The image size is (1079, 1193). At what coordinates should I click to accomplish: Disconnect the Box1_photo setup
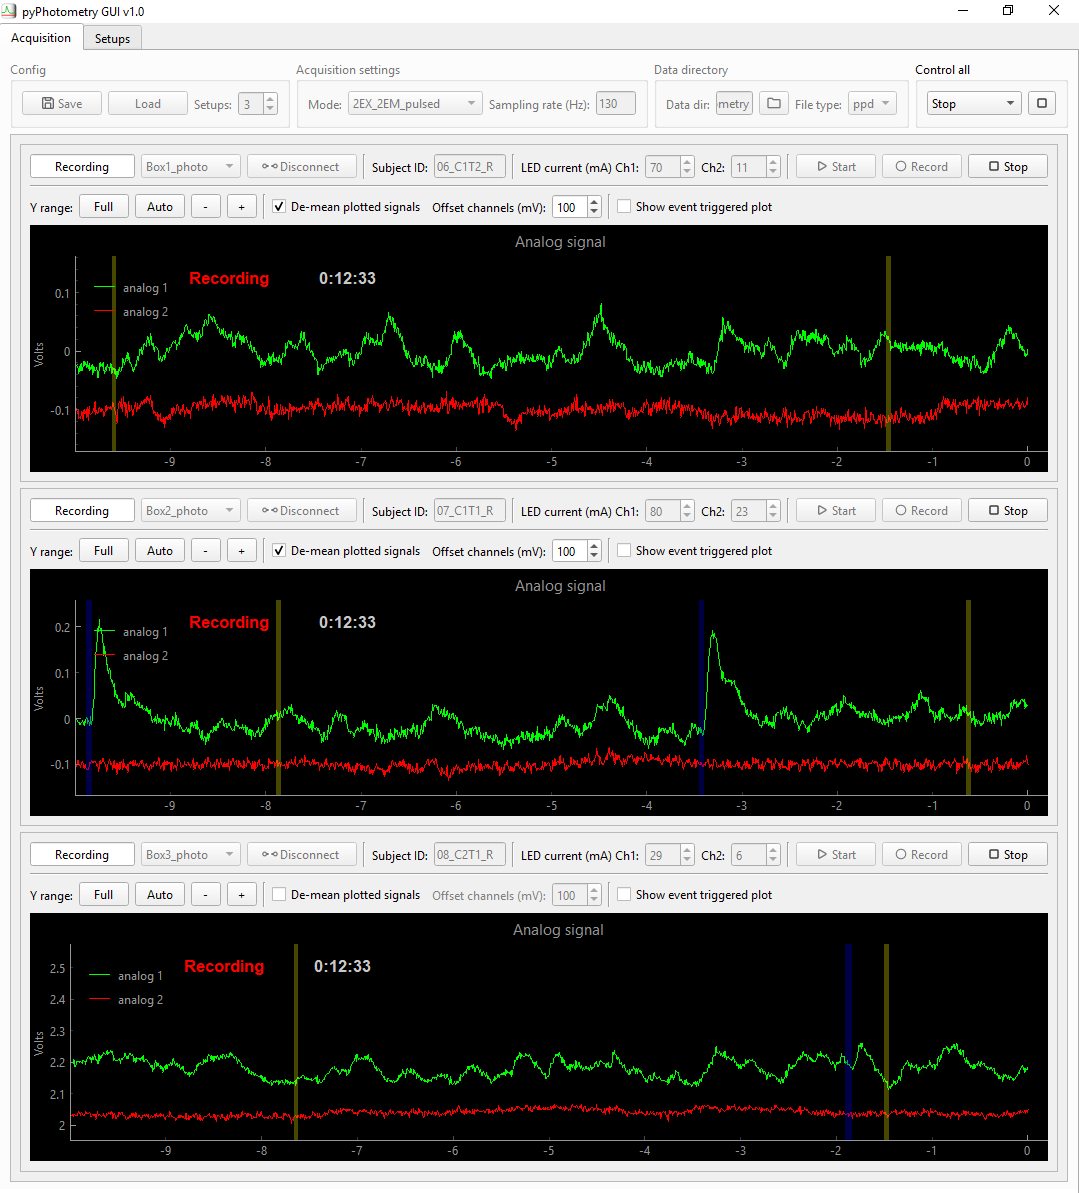click(301, 167)
